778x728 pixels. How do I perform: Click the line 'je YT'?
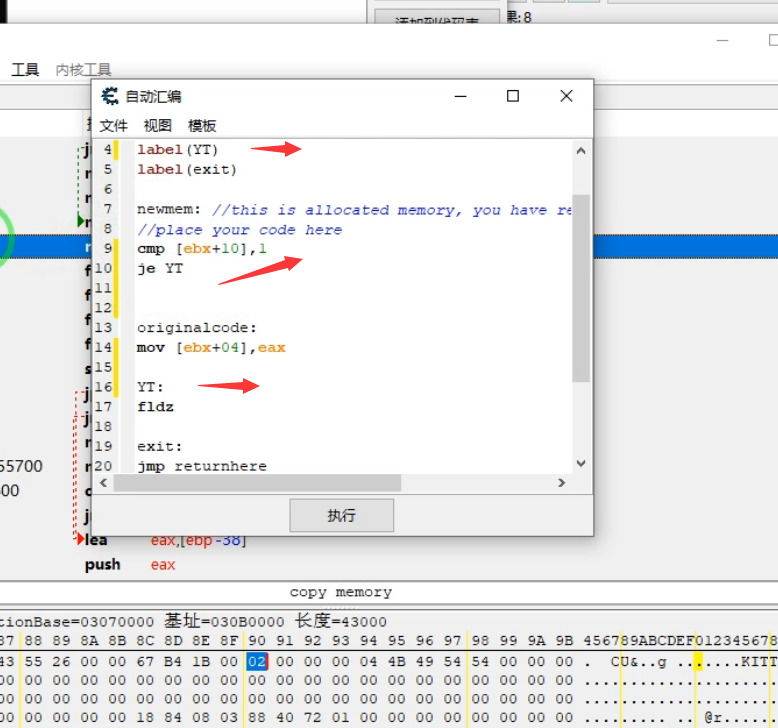pyautogui.click(x=160, y=268)
